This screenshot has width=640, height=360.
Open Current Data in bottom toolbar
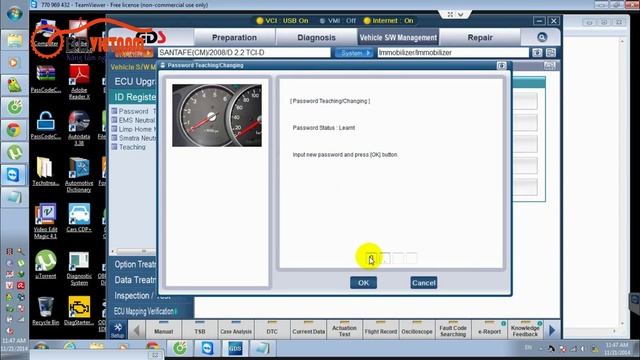(x=308, y=330)
